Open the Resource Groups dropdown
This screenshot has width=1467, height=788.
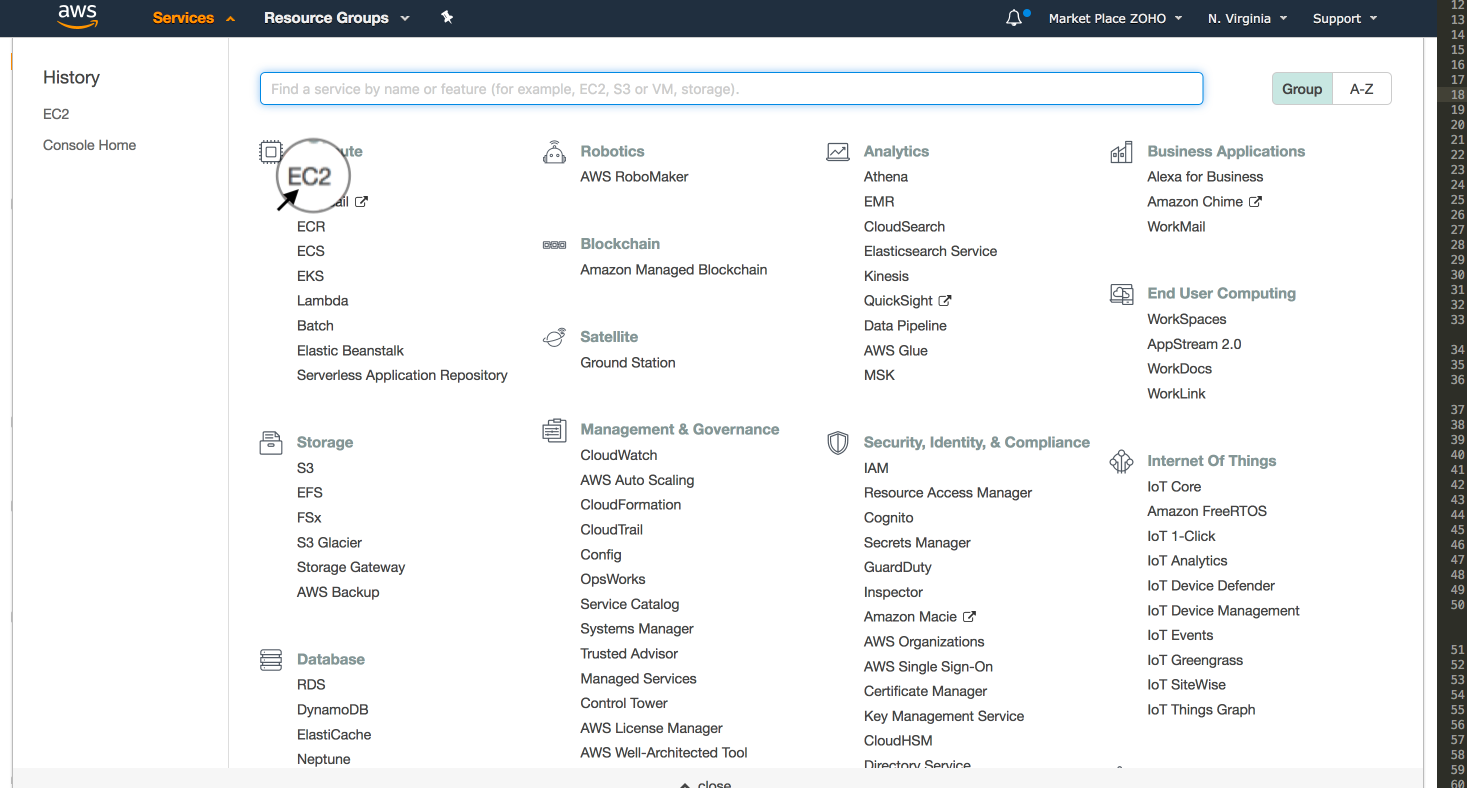(x=337, y=18)
